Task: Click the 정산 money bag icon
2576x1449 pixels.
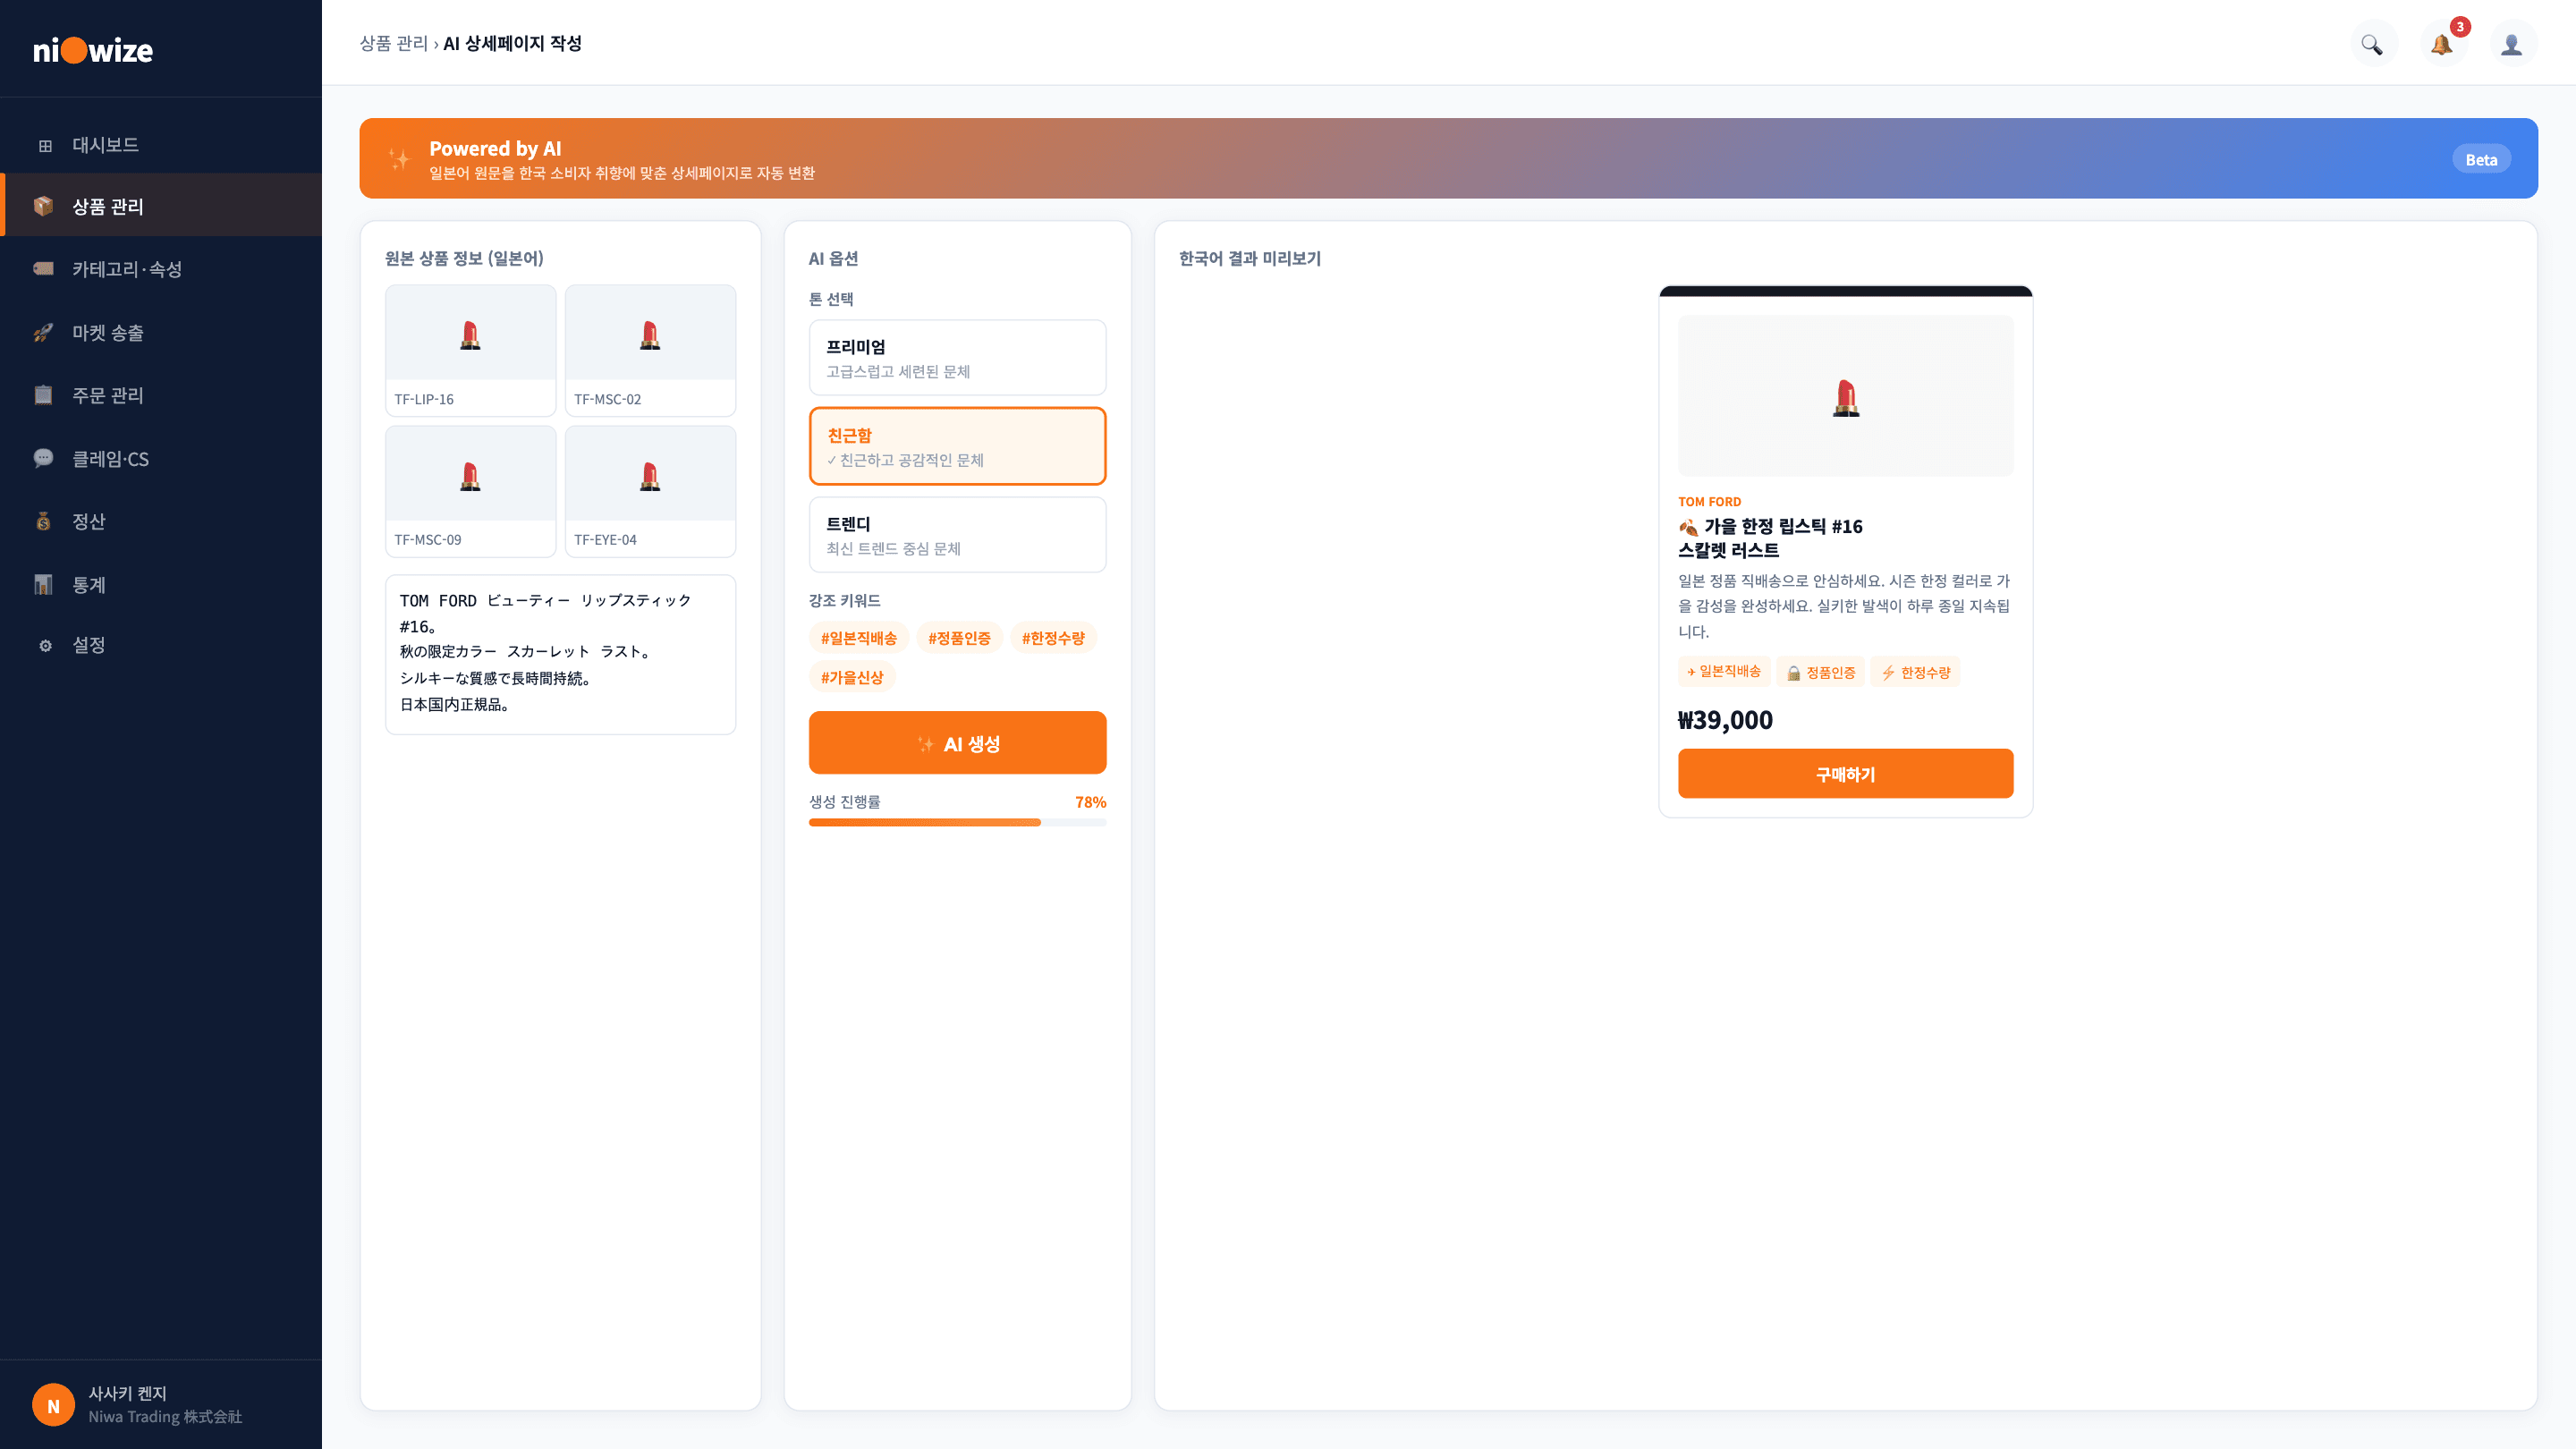Action: 44,521
